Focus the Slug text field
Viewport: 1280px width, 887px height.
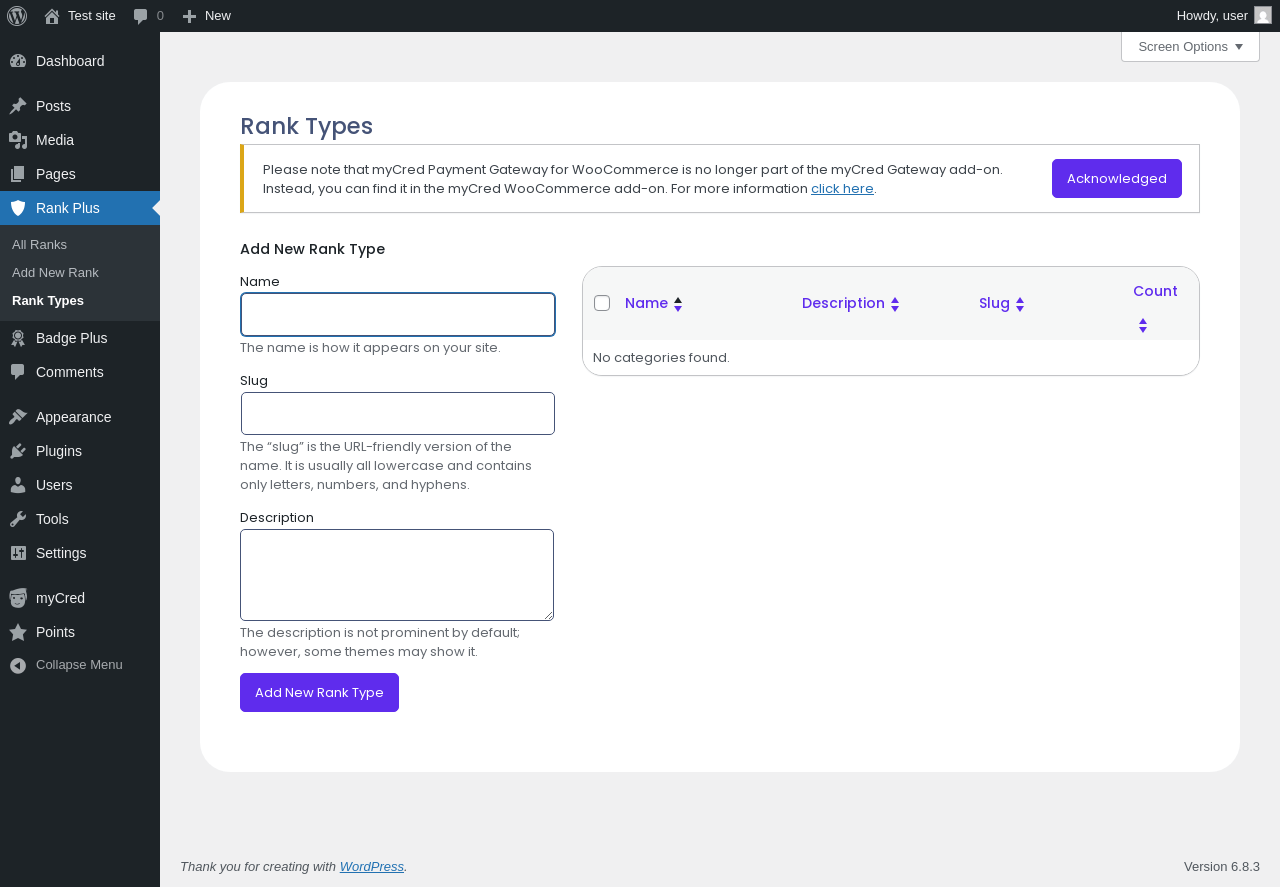398,414
